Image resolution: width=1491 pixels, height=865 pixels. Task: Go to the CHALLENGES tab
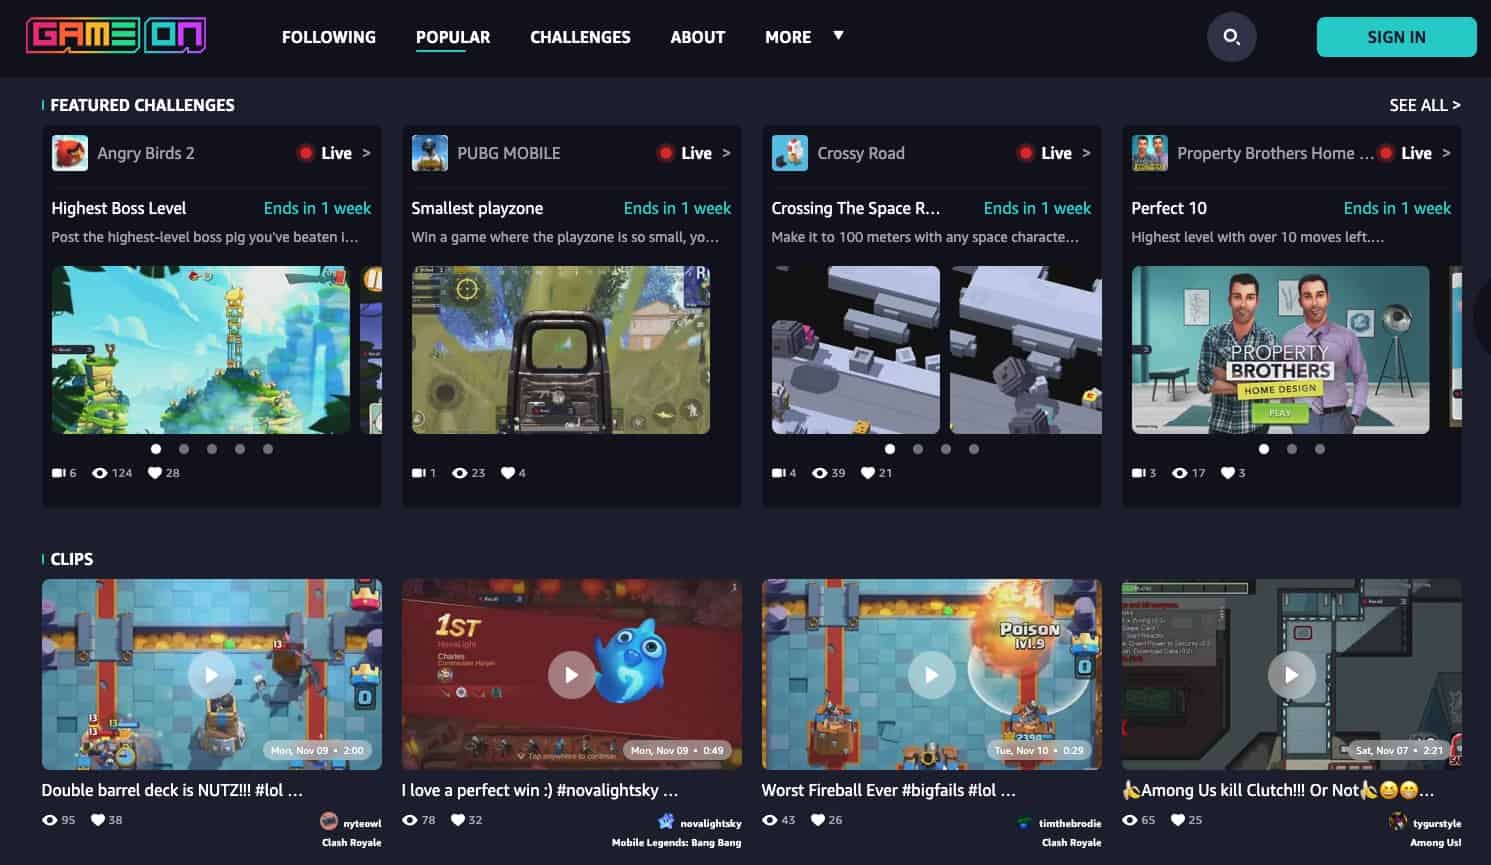point(580,37)
